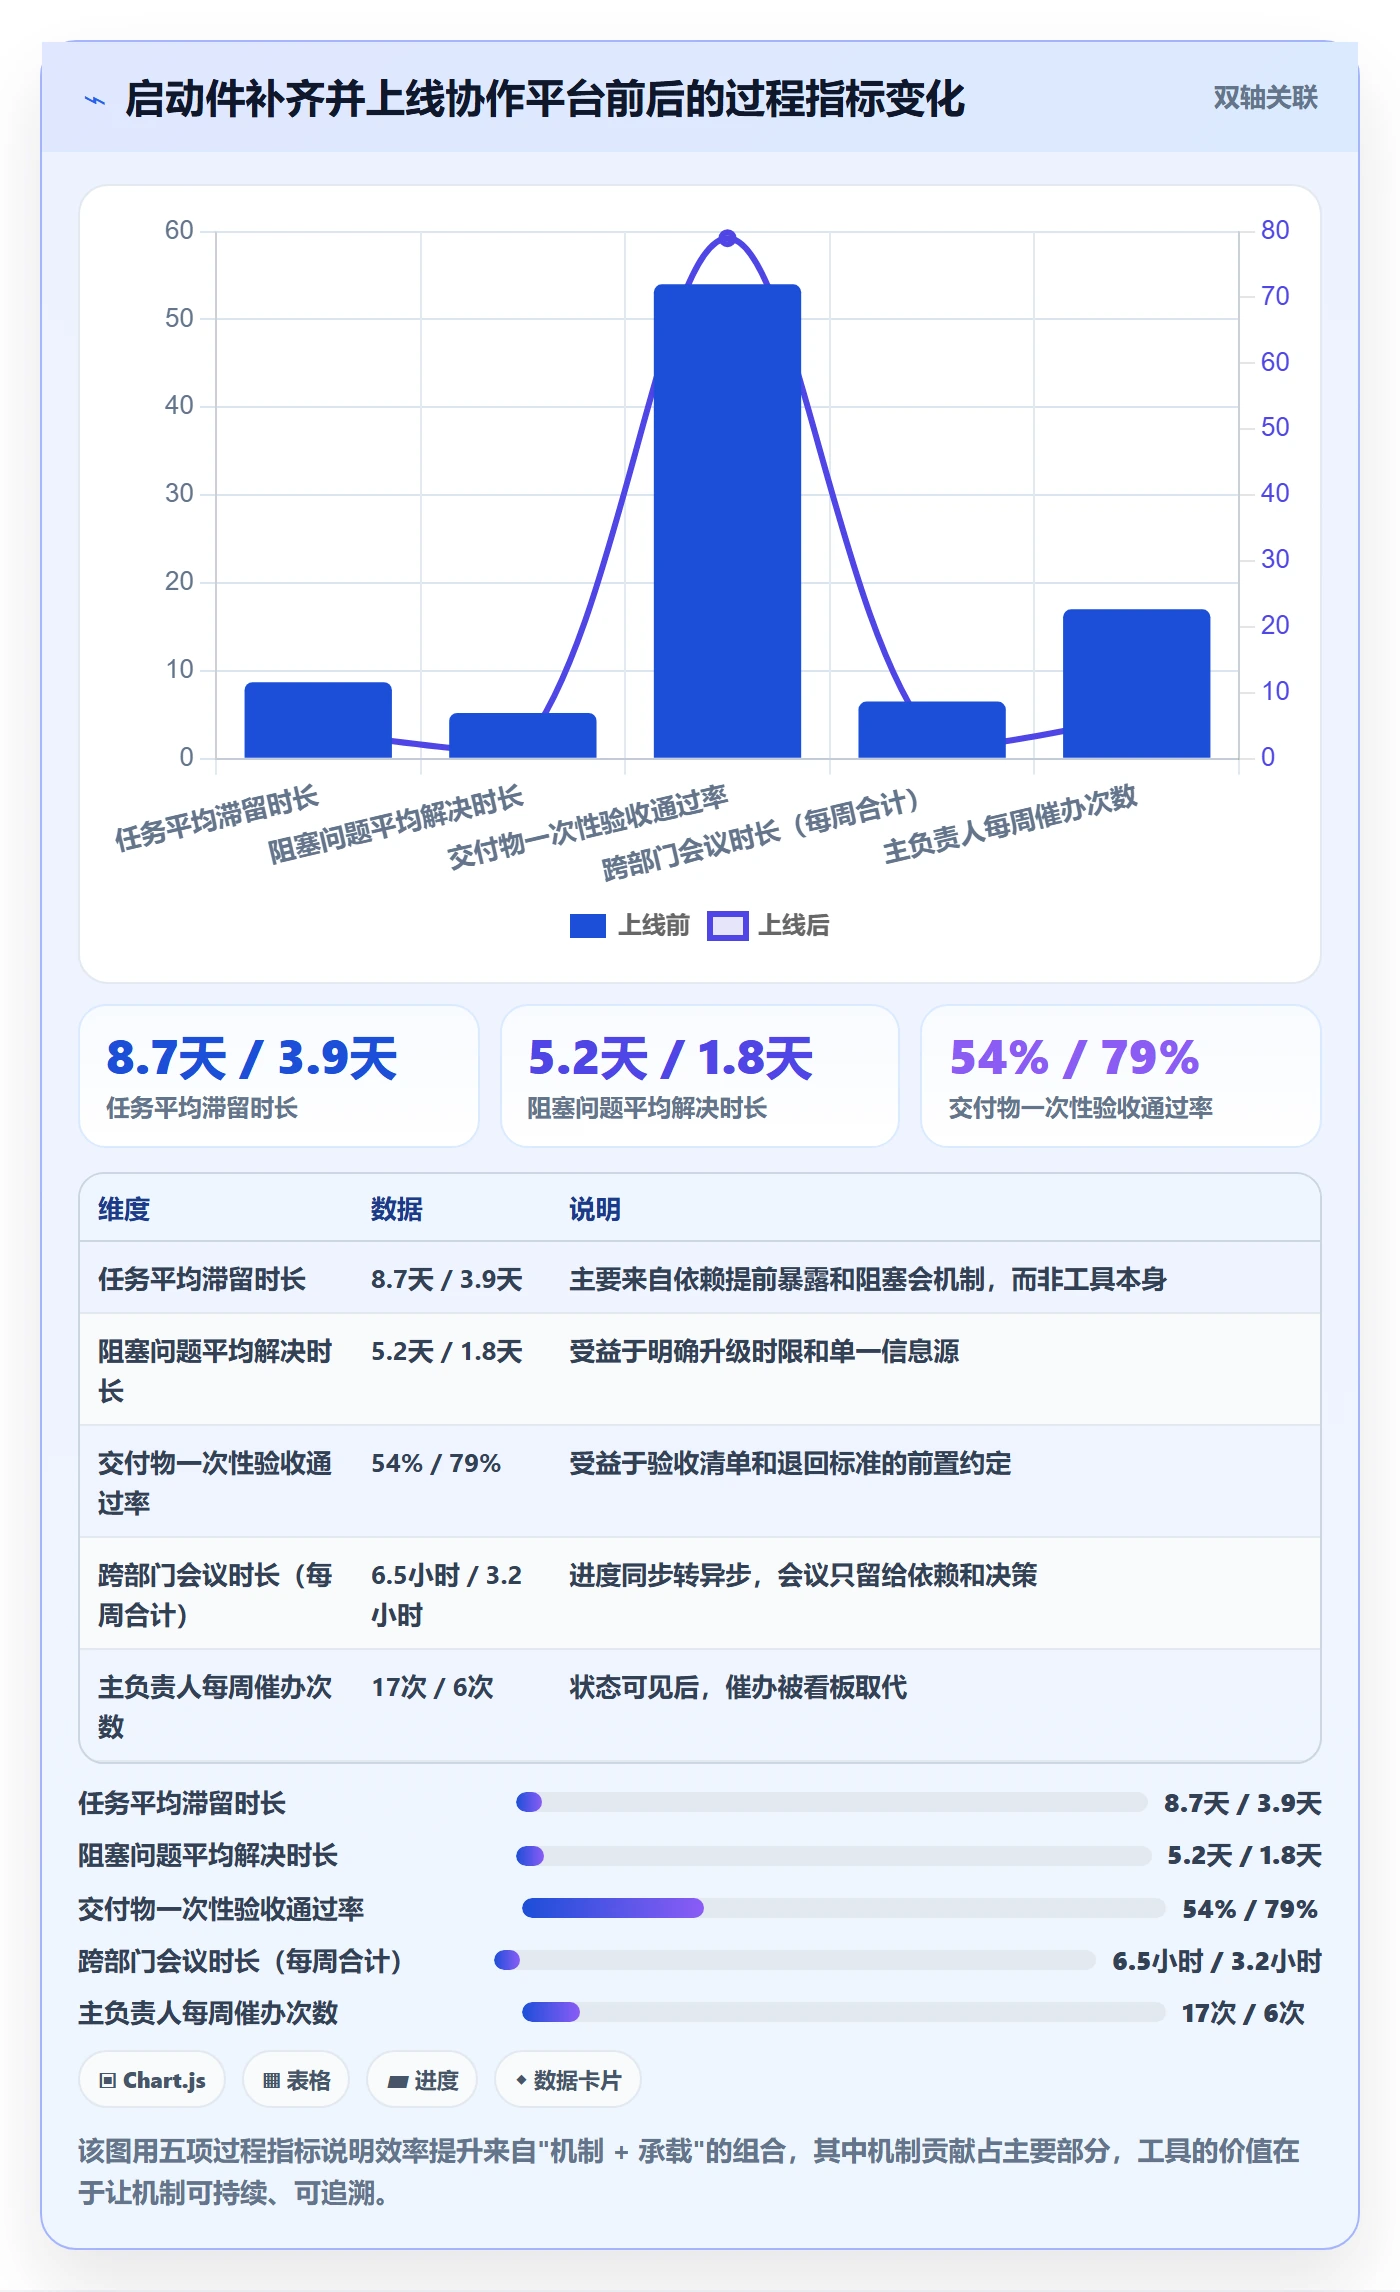
Task: Click the 表格 tag chip
Action: point(296,2080)
